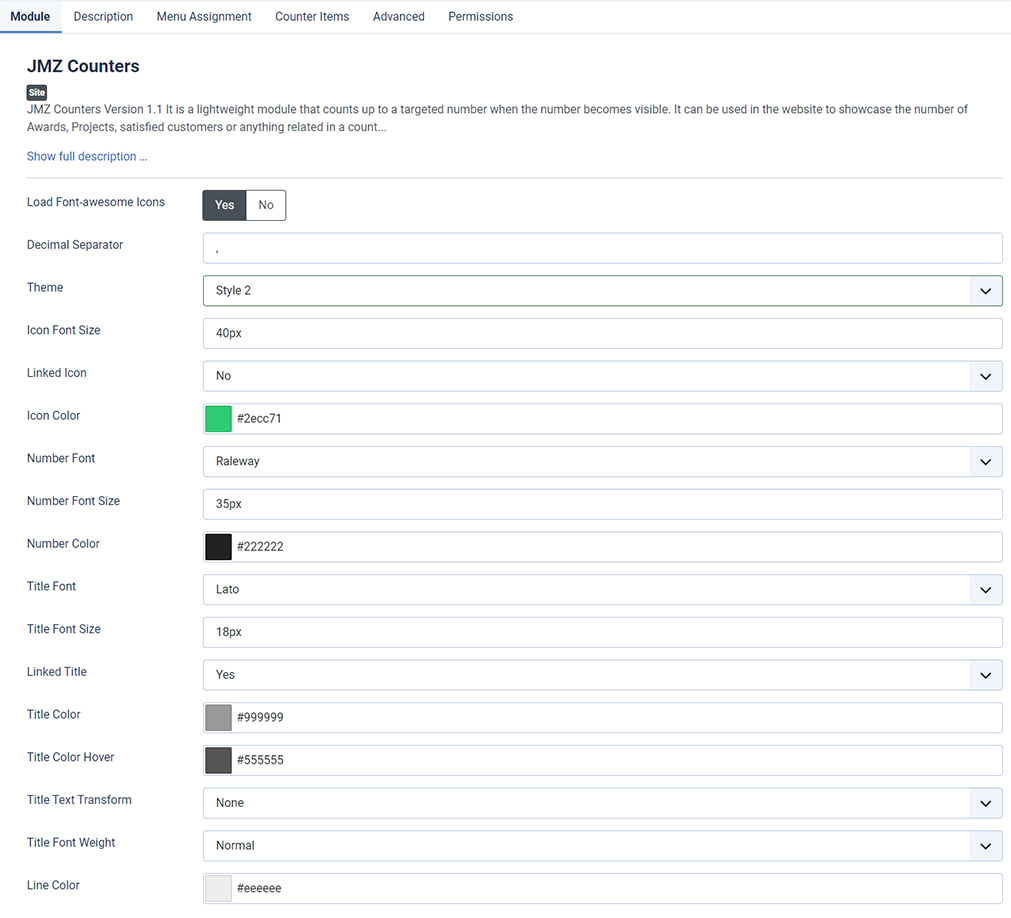Open the Advanced tab
1011x918 pixels.
[398, 17]
